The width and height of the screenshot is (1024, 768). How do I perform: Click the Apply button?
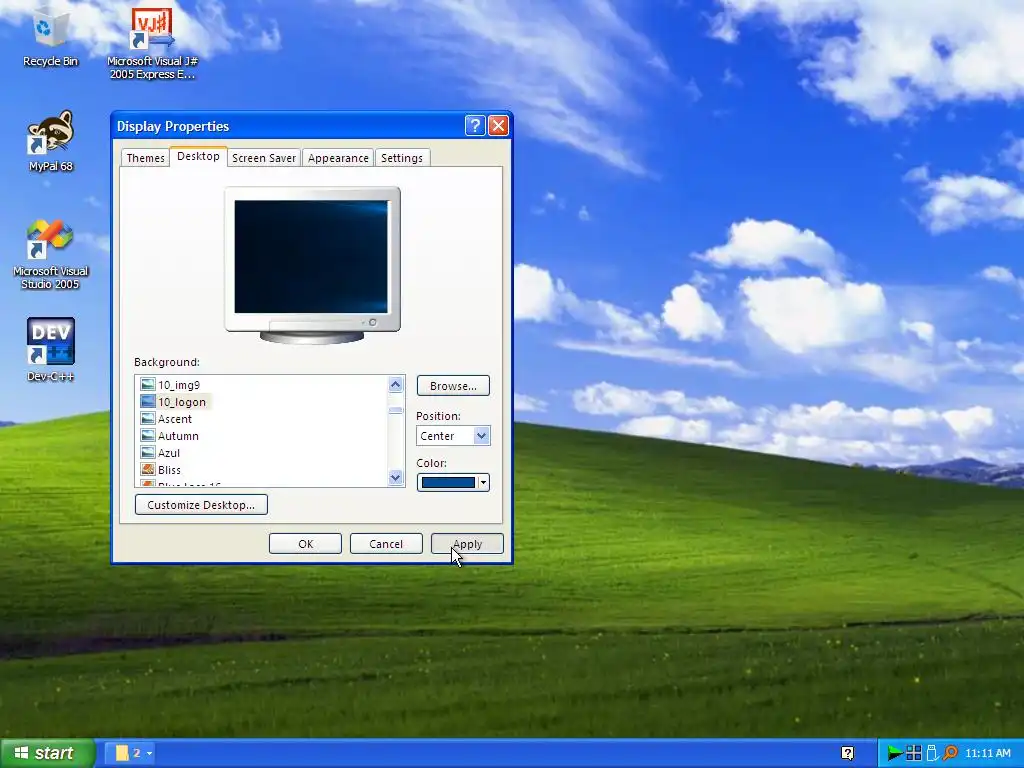coord(467,544)
